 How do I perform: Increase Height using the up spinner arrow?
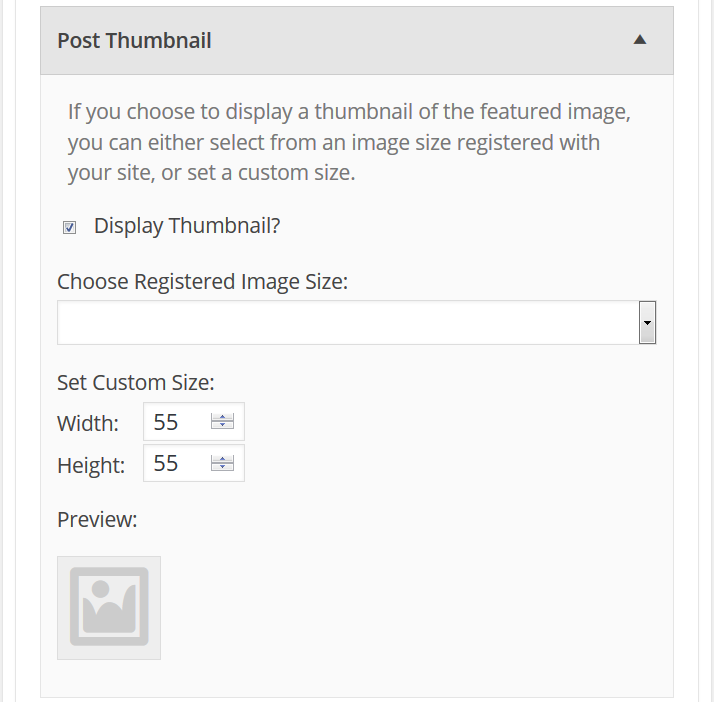tap(223, 459)
